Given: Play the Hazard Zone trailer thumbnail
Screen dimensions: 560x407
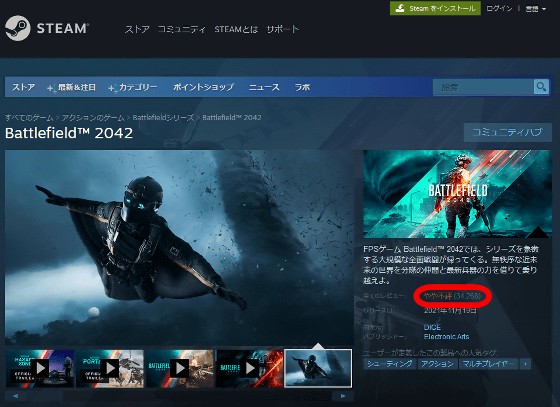Looking at the screenshot, I should tap(40, 368).
